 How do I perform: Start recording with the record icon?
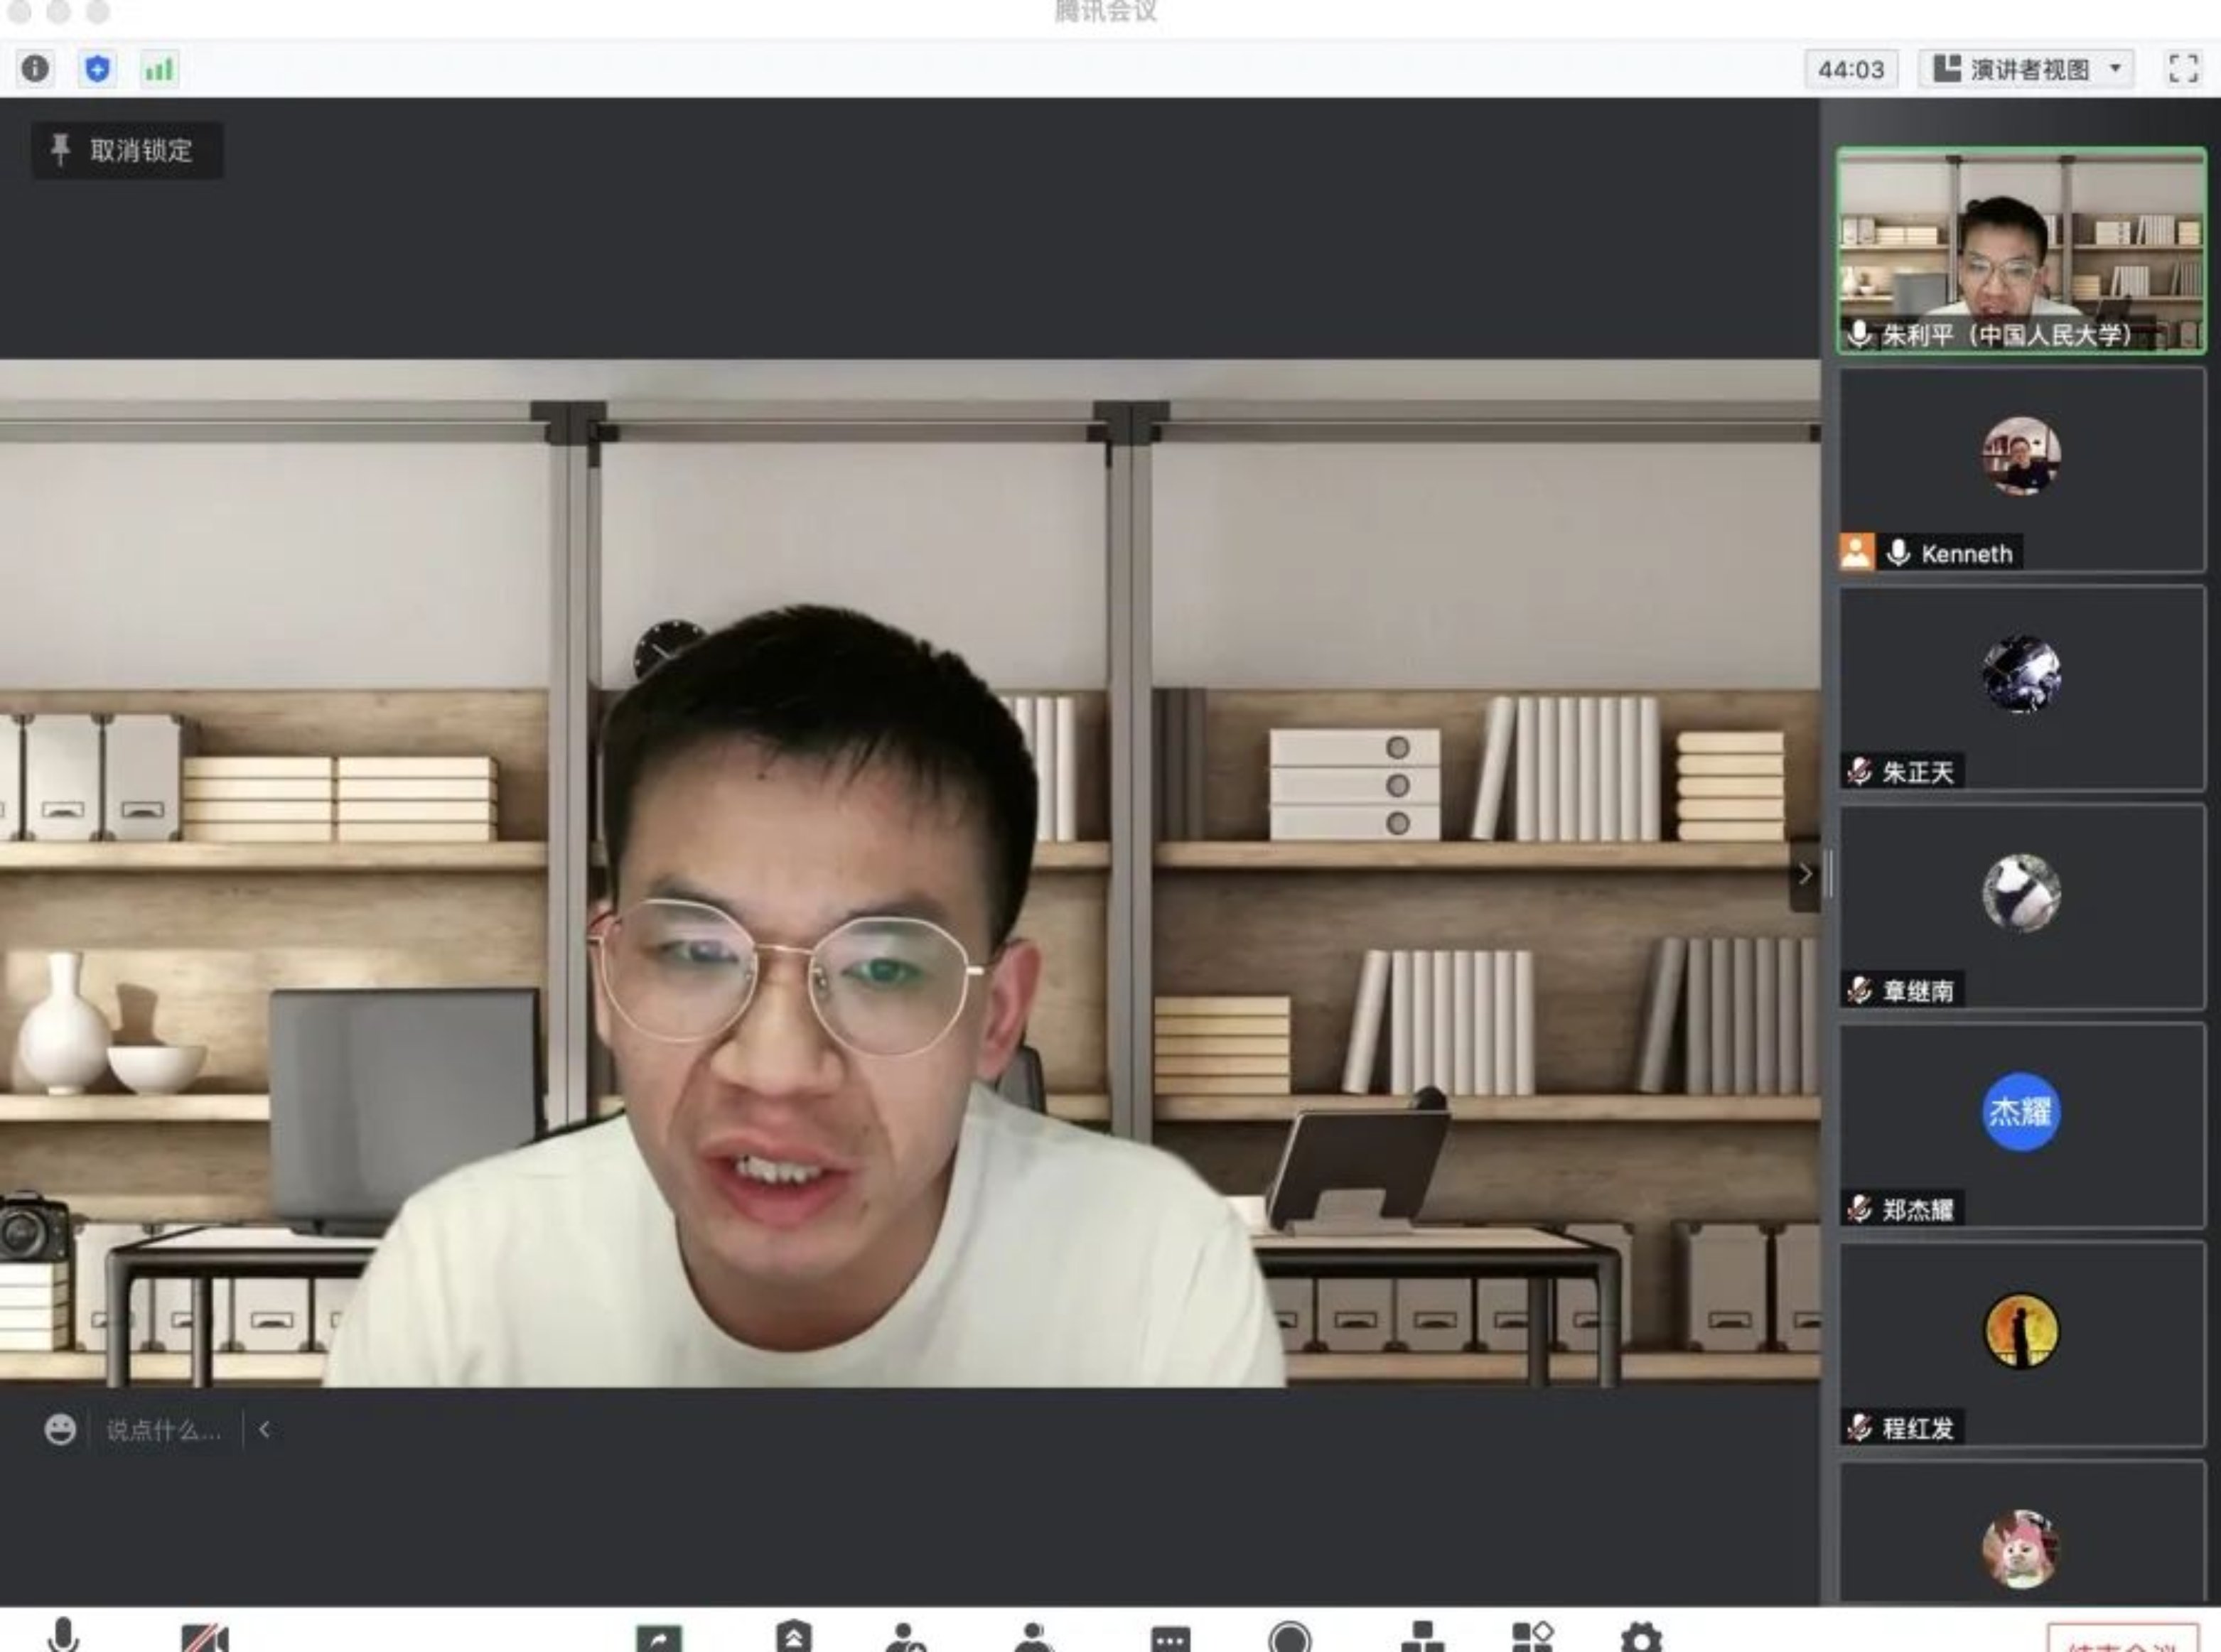point(1289,1639)
